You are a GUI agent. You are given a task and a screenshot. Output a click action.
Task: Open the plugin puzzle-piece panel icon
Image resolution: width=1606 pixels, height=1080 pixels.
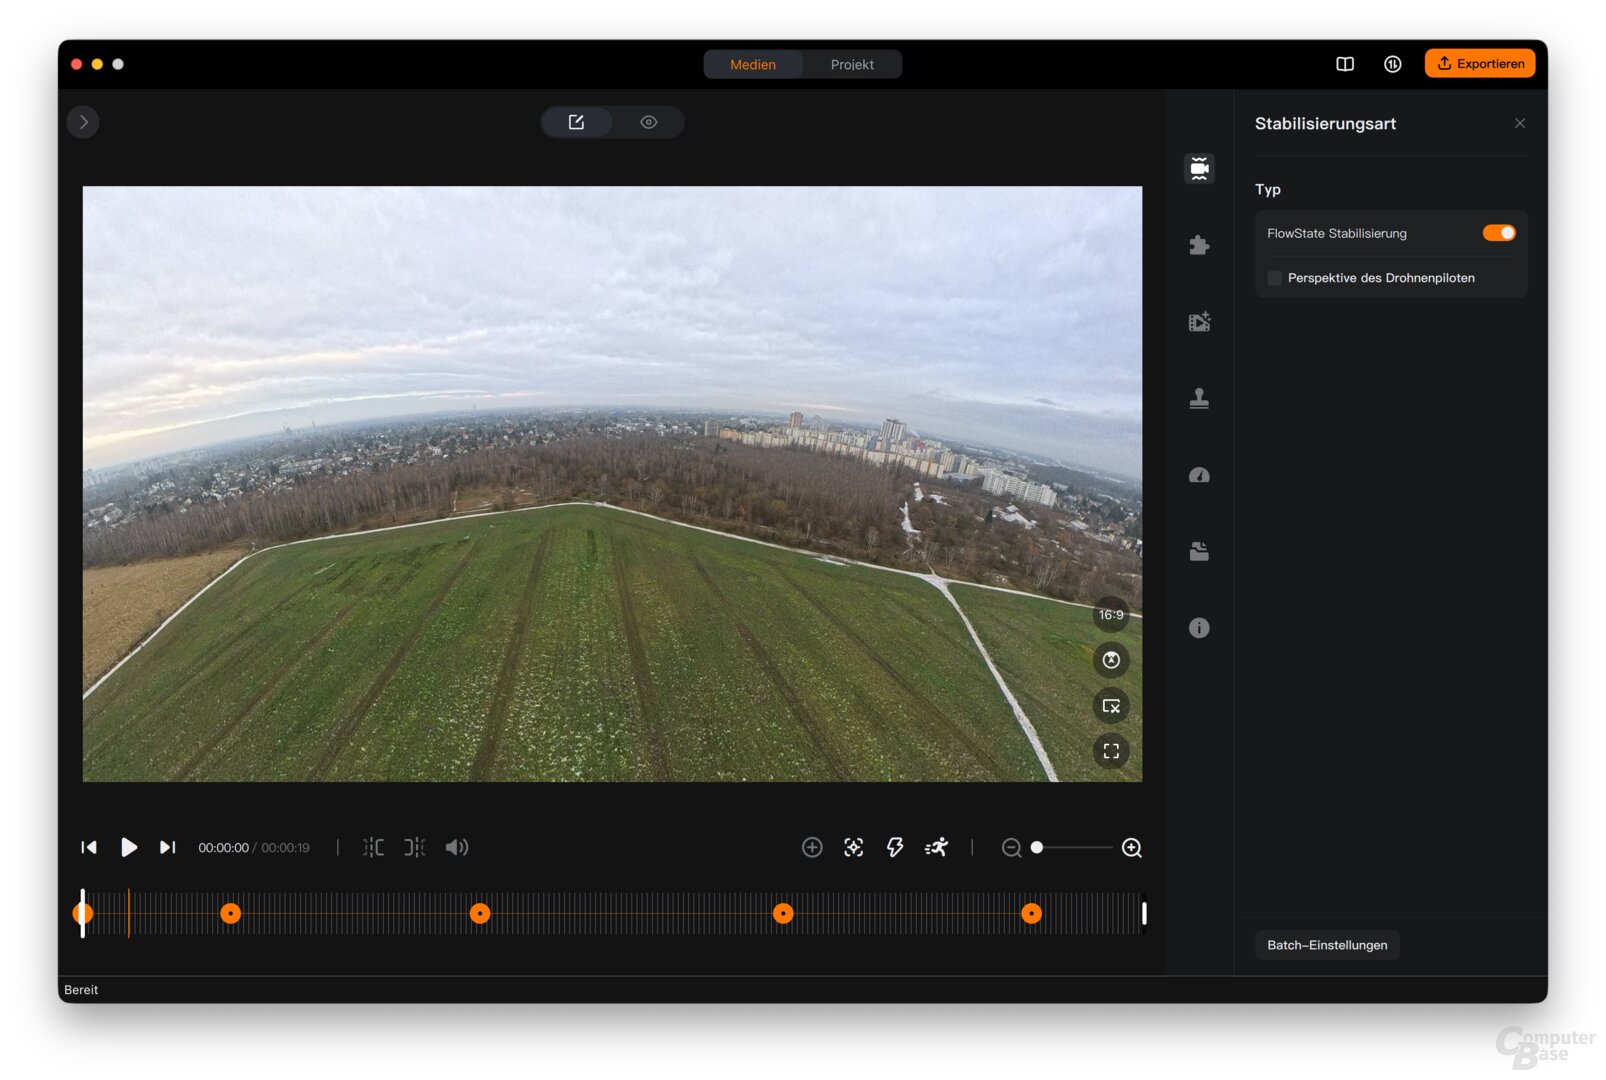1198,245
